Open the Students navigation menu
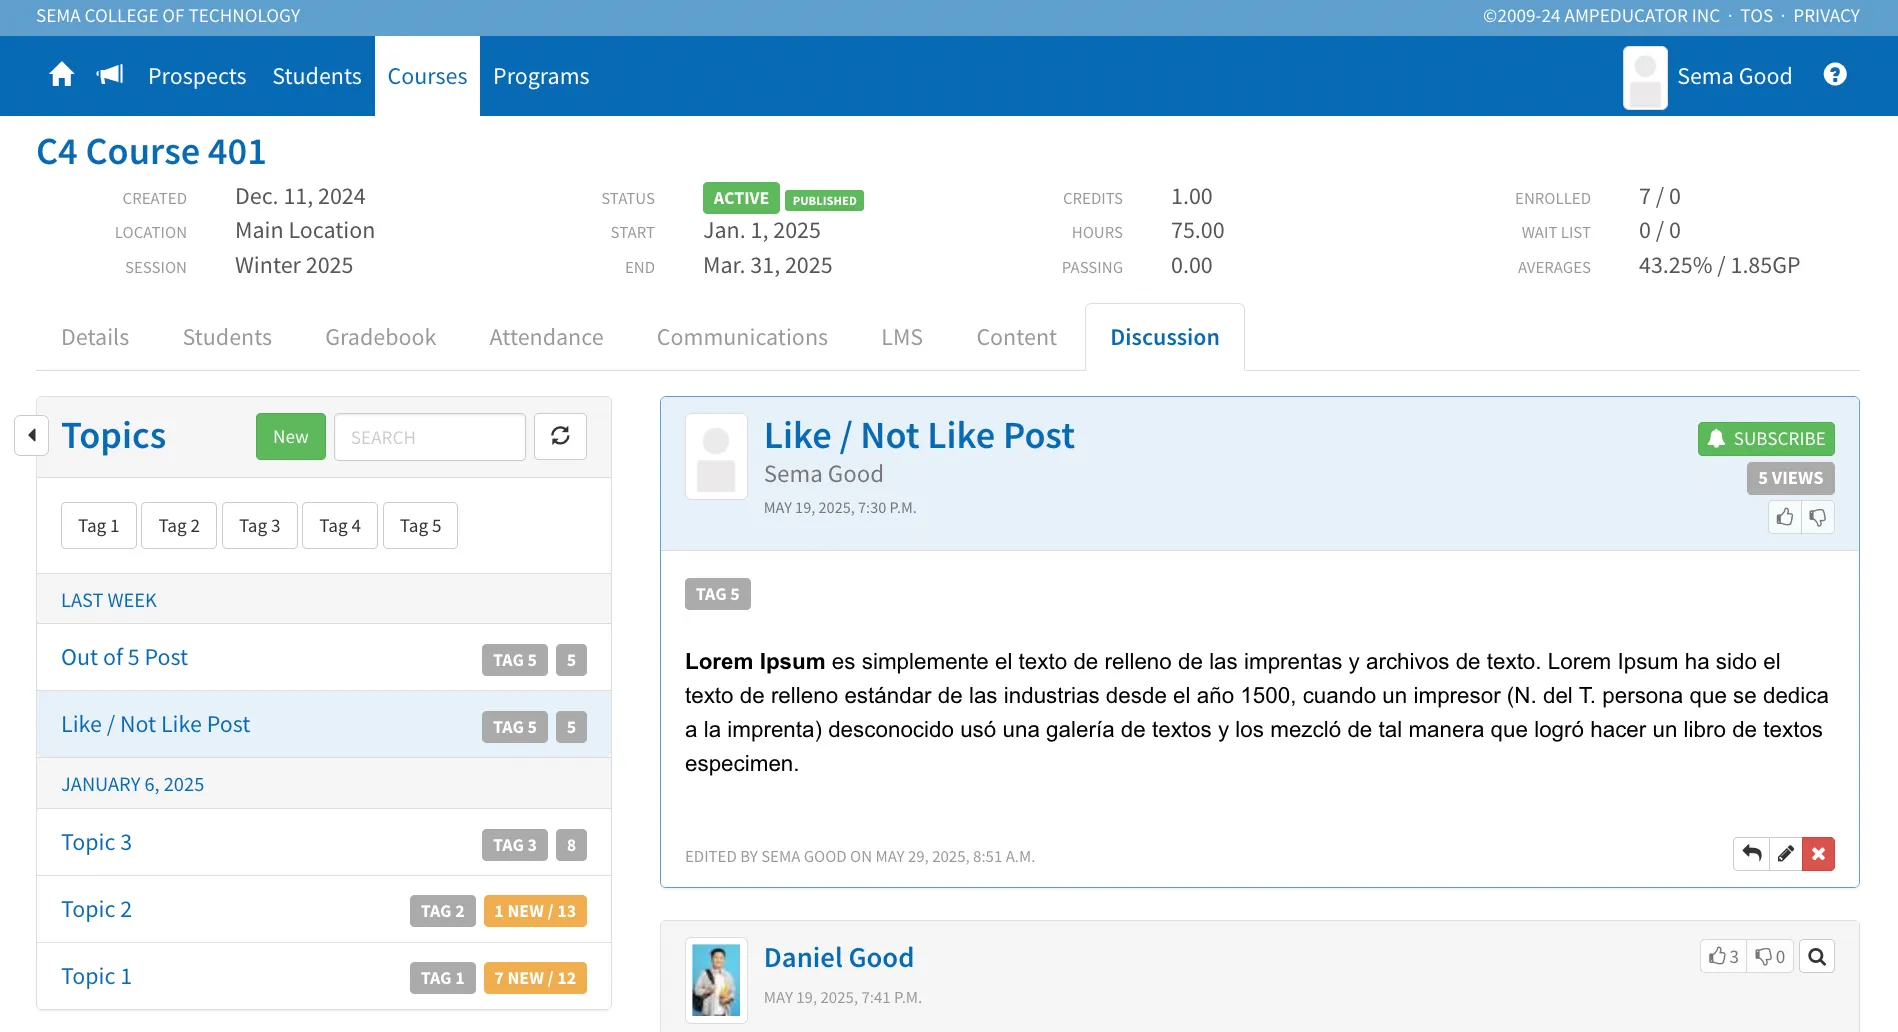 tap(317, 76)
